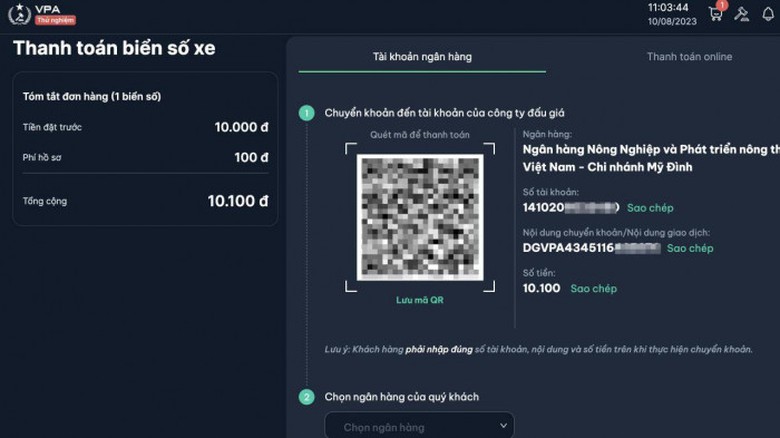The height and width of the screenshot is (438, 780).
Task: Click the step 2 green circle
Action: [307, 397]
